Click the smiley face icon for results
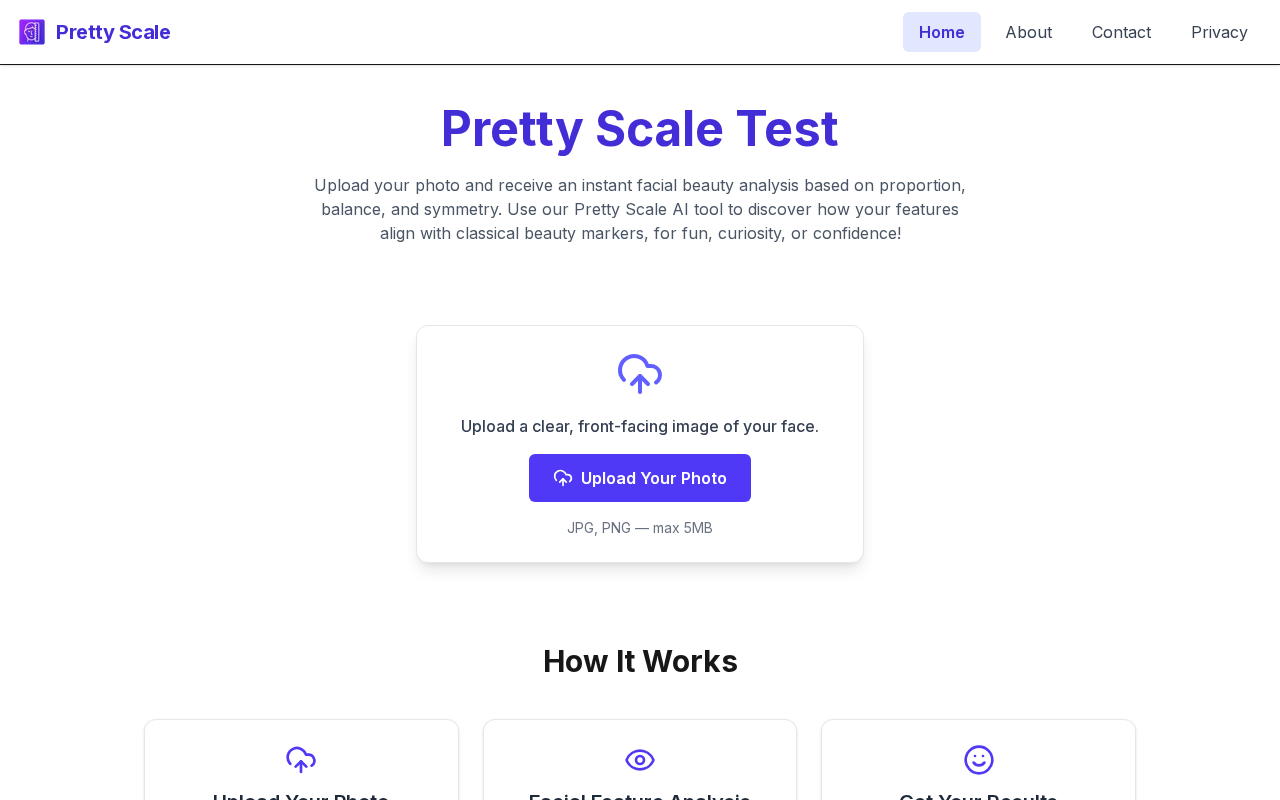1280x800 pixels. [x=978, y=760]
